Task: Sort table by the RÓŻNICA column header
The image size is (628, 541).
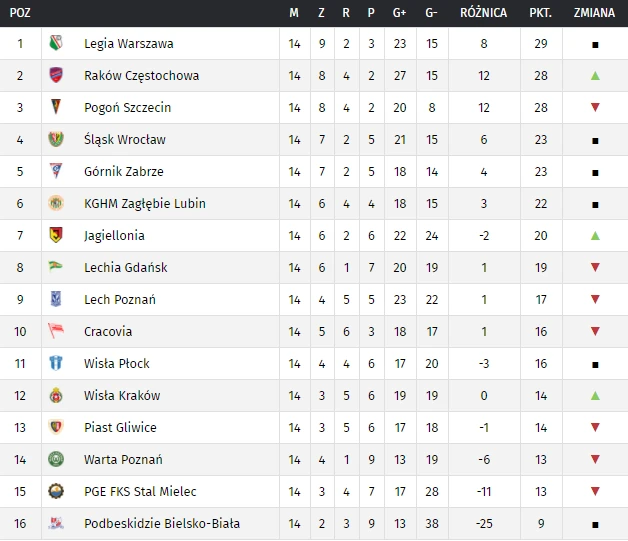Action: [x=484, y=13]
